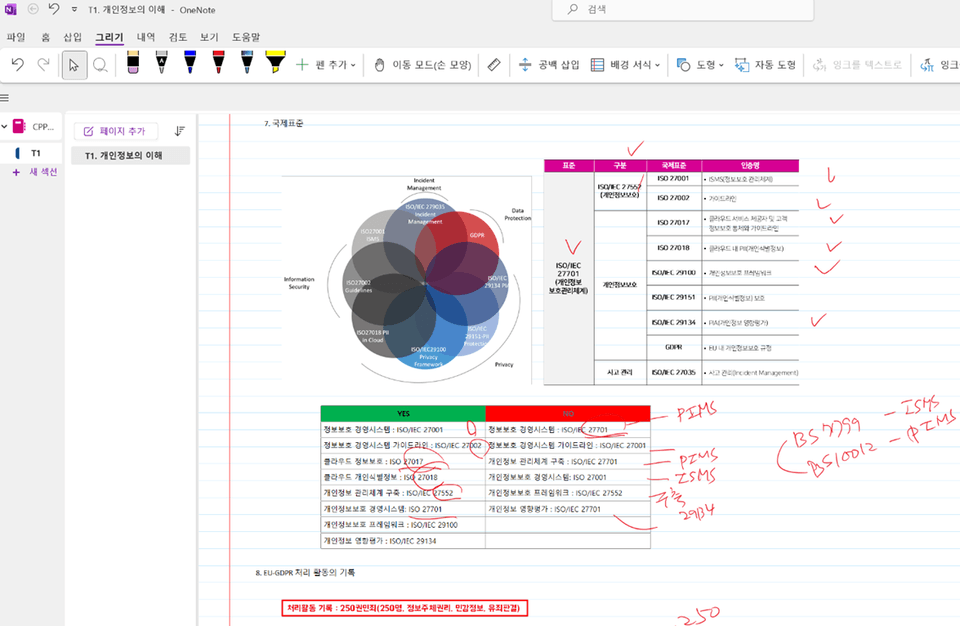The width and height of the screenshot is (960, 626).
Task: Click the green YES table header
Action: [403, 413]
